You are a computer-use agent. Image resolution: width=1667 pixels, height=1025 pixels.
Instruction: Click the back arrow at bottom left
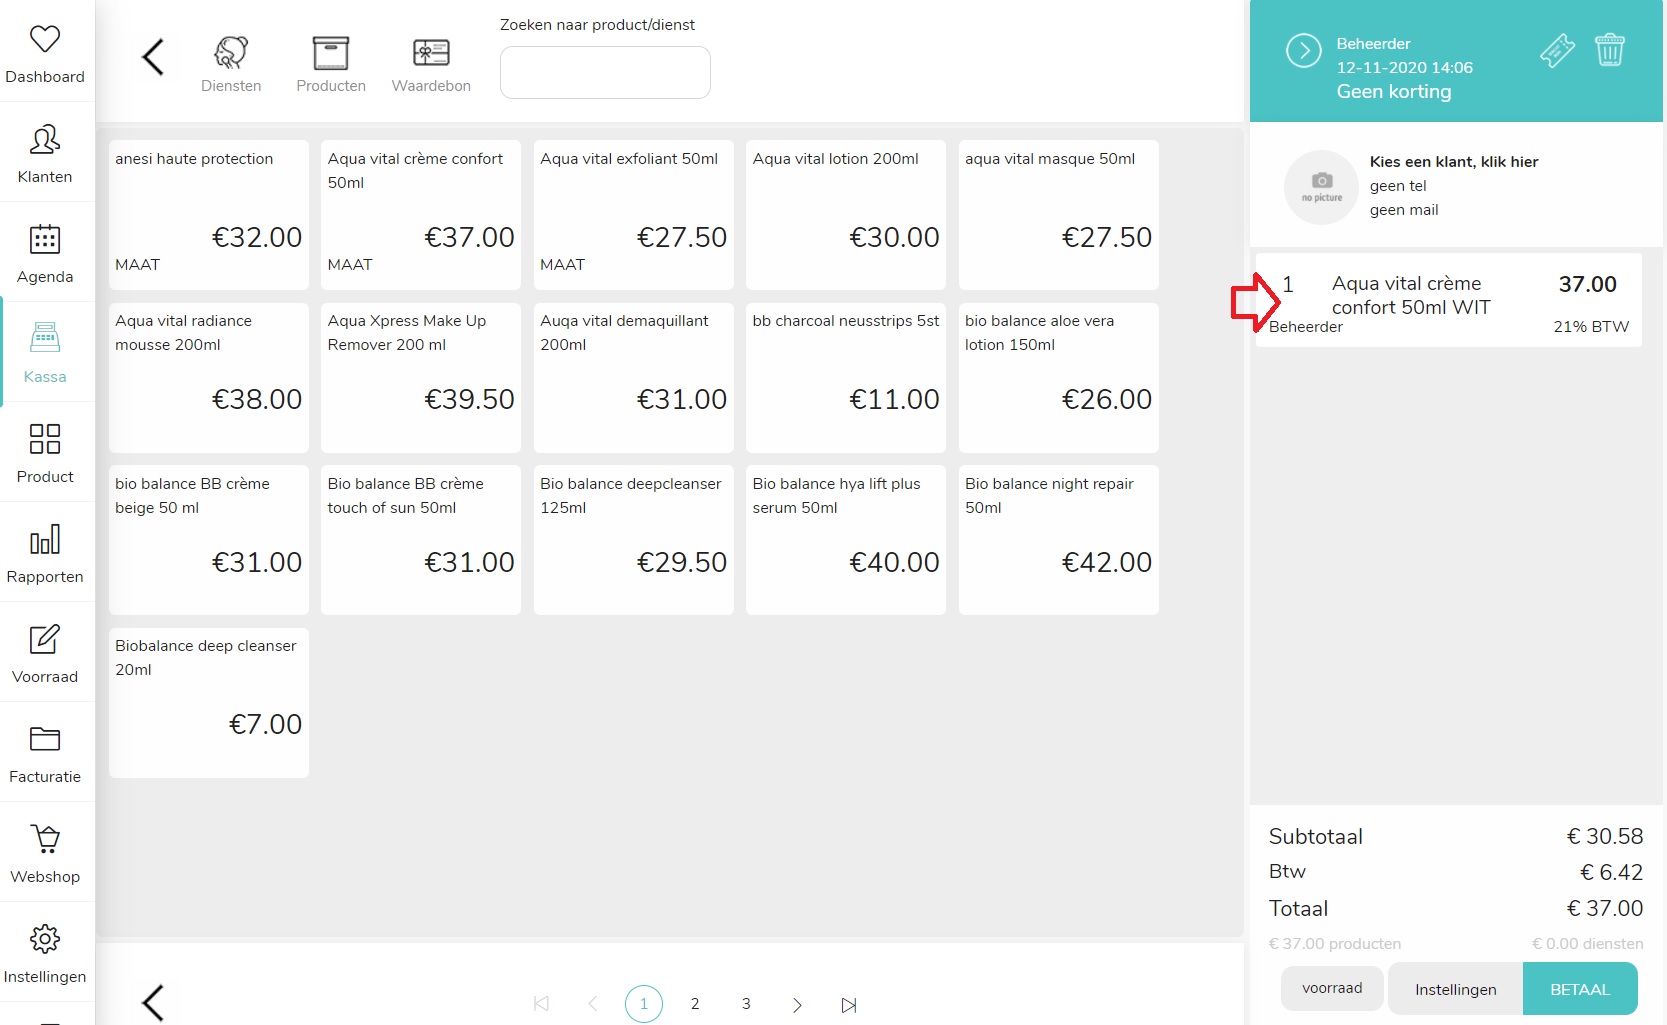click(153, 1002)
